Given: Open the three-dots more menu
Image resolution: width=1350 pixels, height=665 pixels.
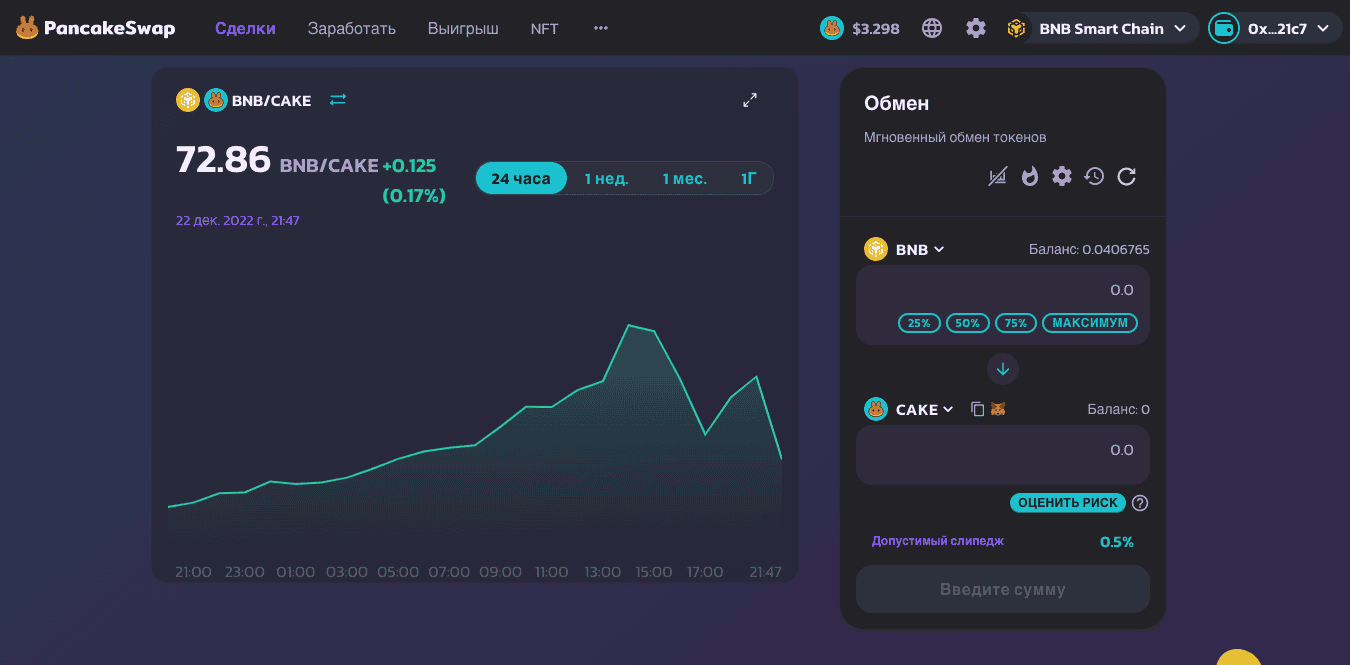Looking at the screenshot, I should pyautogui.click(x=601, y=28).
